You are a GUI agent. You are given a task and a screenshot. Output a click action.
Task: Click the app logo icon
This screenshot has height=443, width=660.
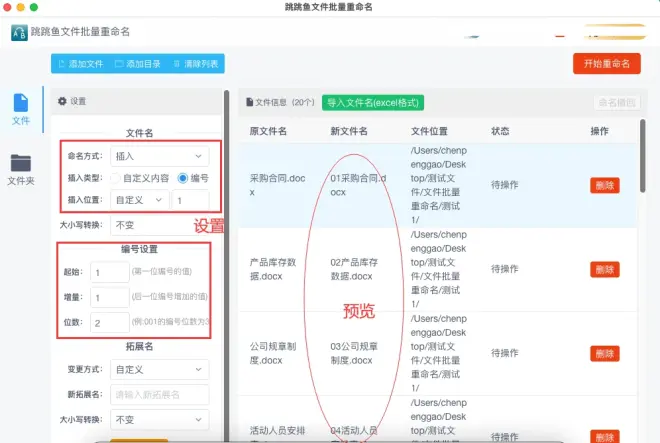(19, 32)
